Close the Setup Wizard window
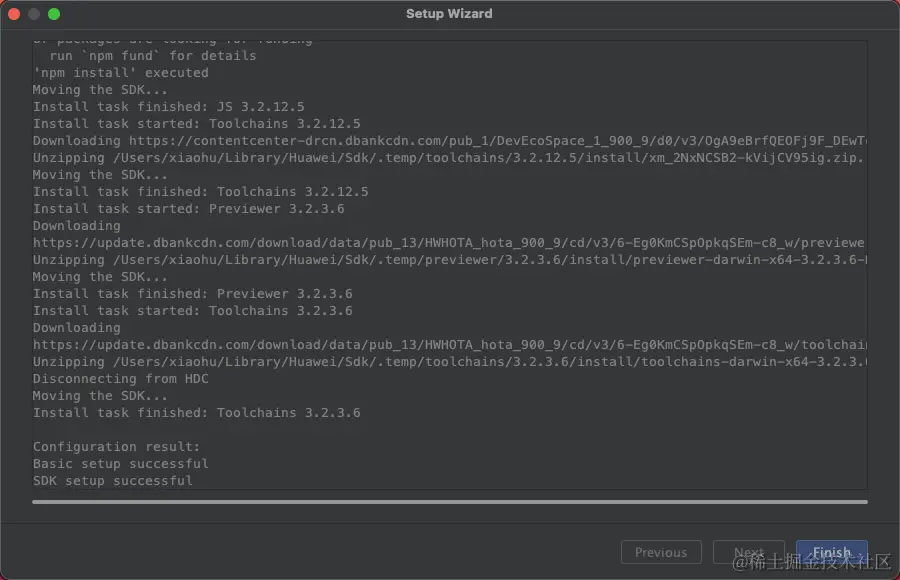The height and width of the screenshot is (580, 900). click(x=14, y=14)
